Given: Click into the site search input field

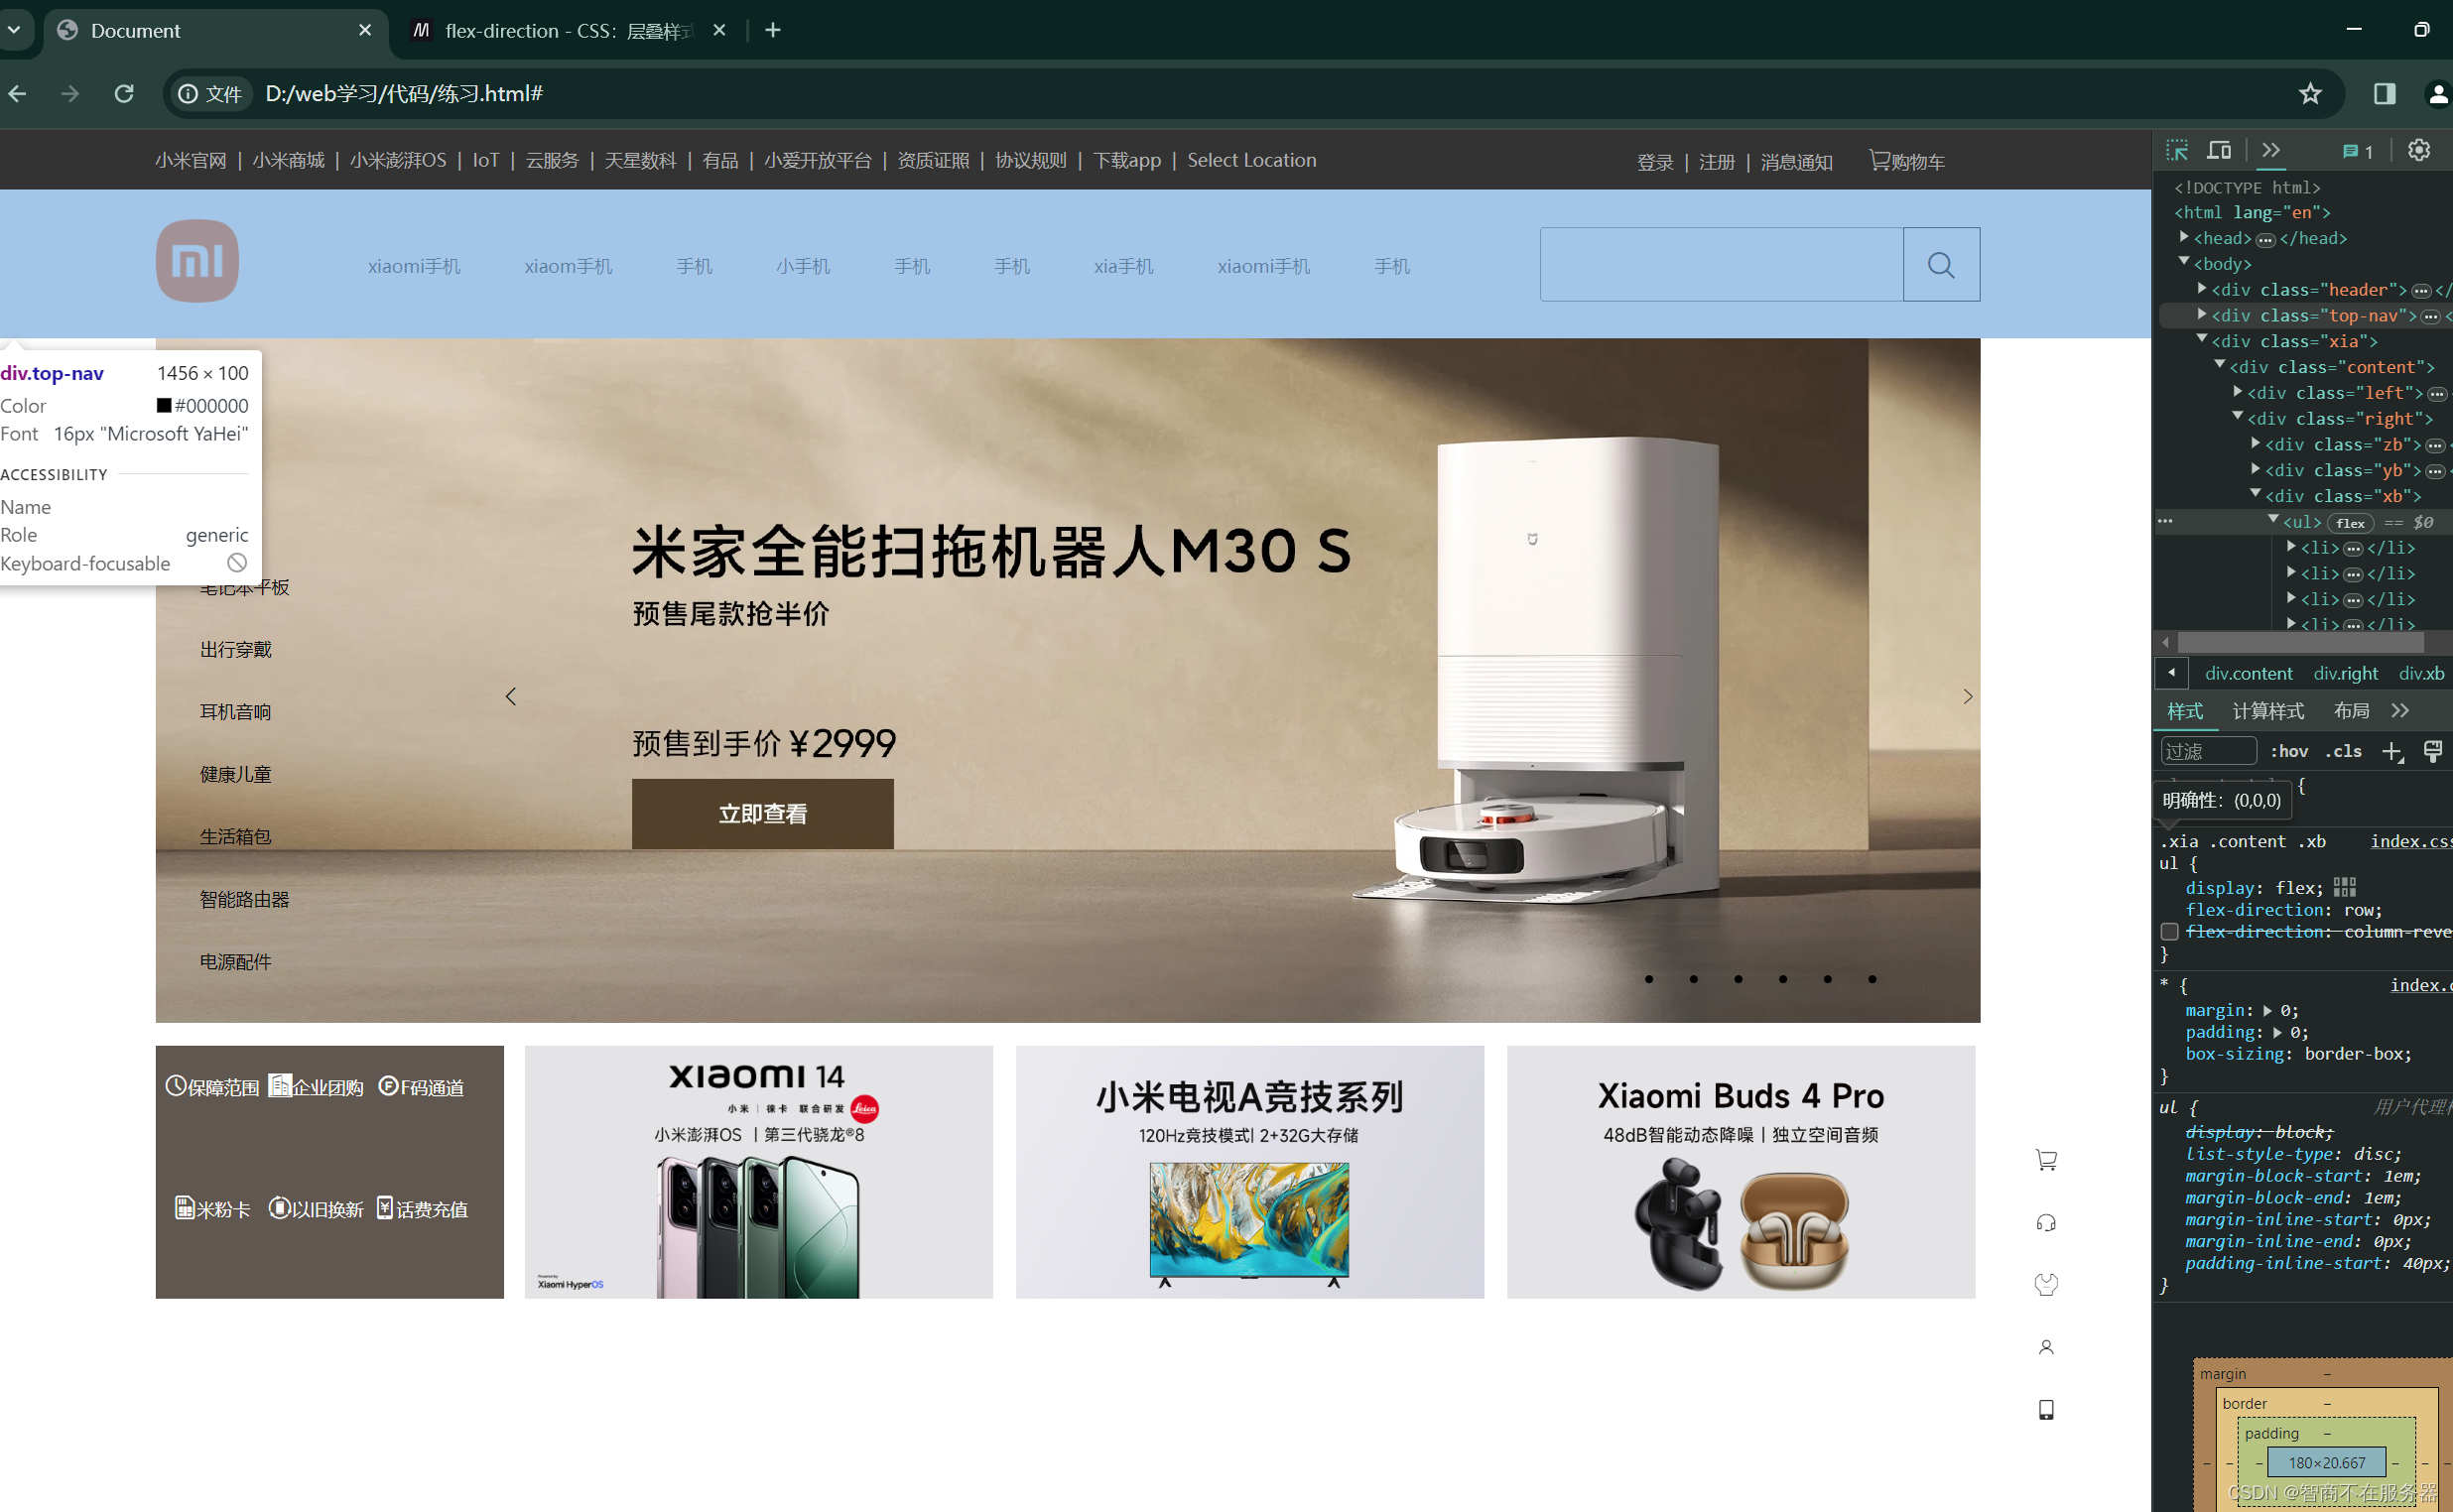Looking at the screenshot, I should (x=1721, y=265).
